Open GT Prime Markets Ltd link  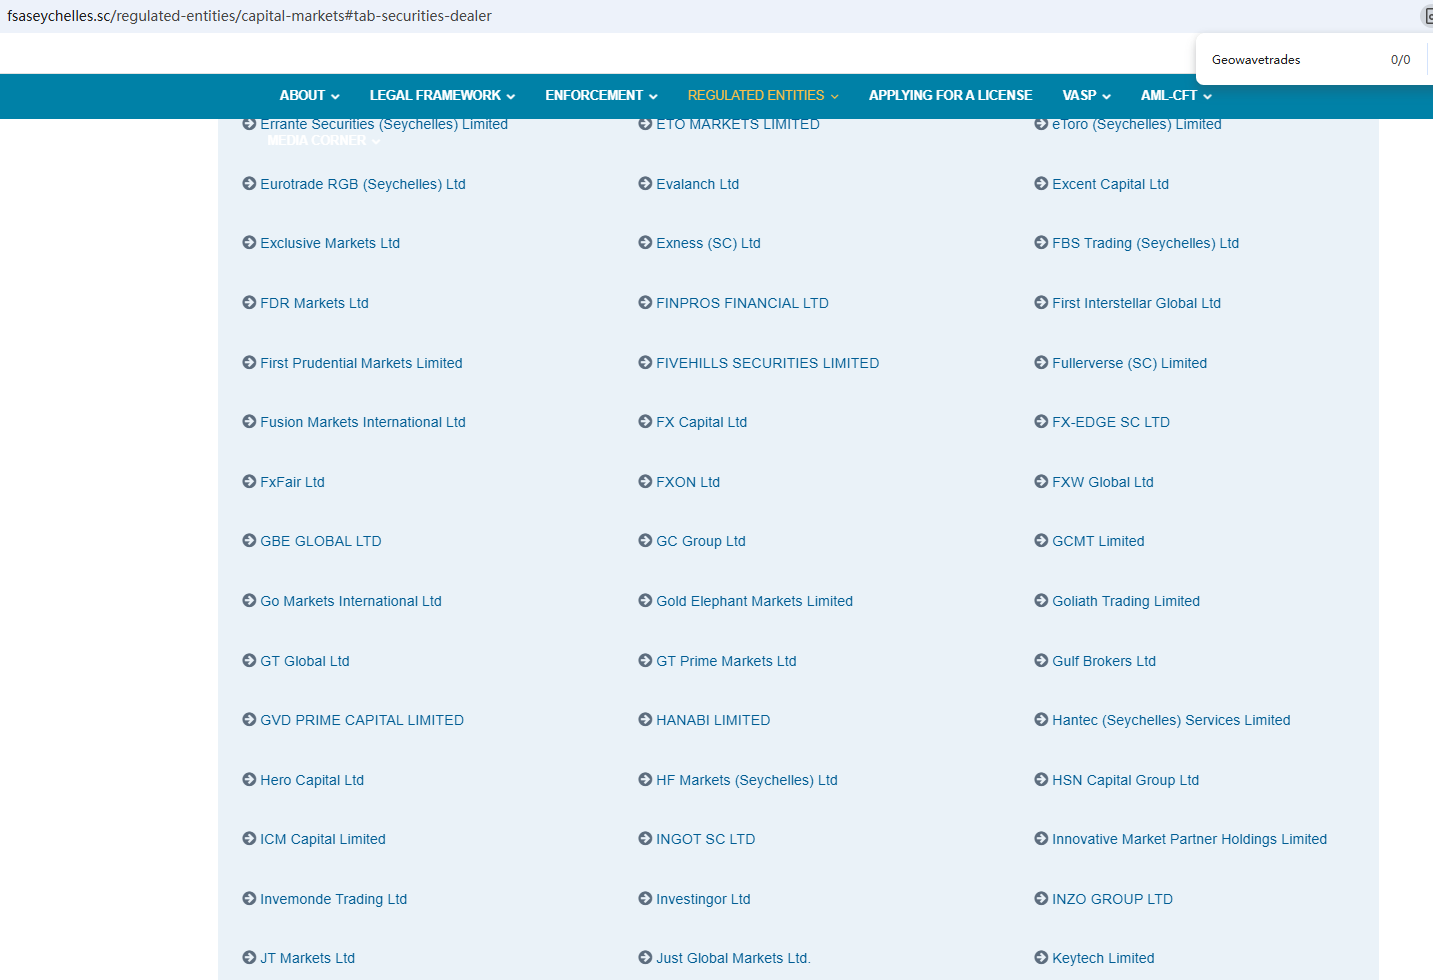pyautogui.click(x=726, y=661)
